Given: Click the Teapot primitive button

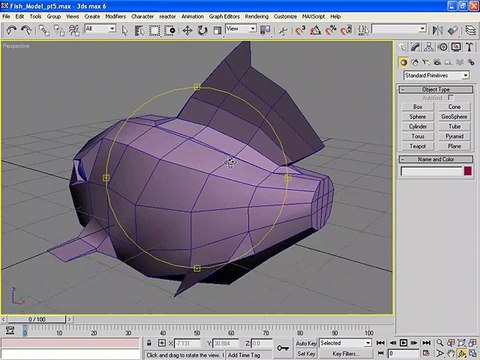Looking at the screenshot, I should tap(418, 146).
